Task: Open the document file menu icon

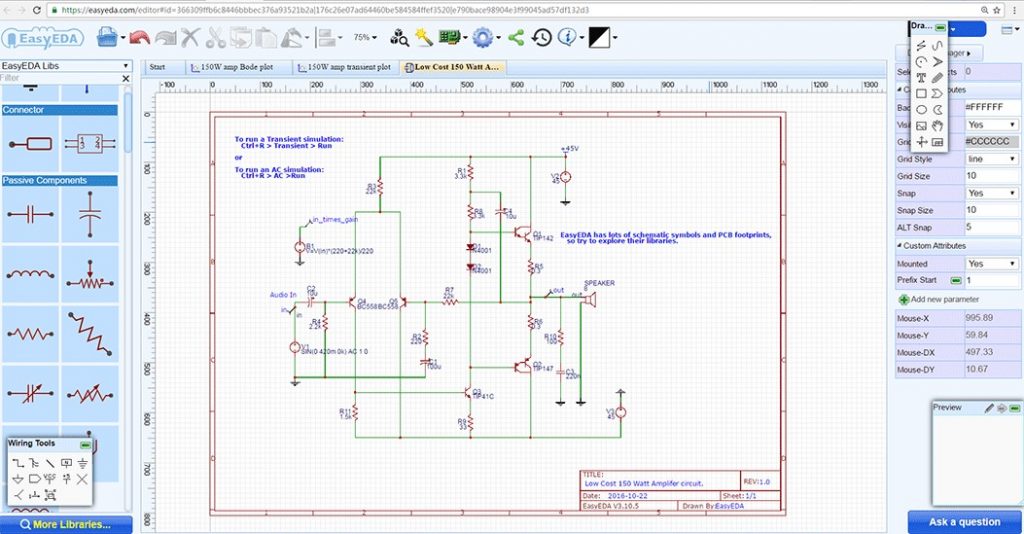Action: (107, 37)
